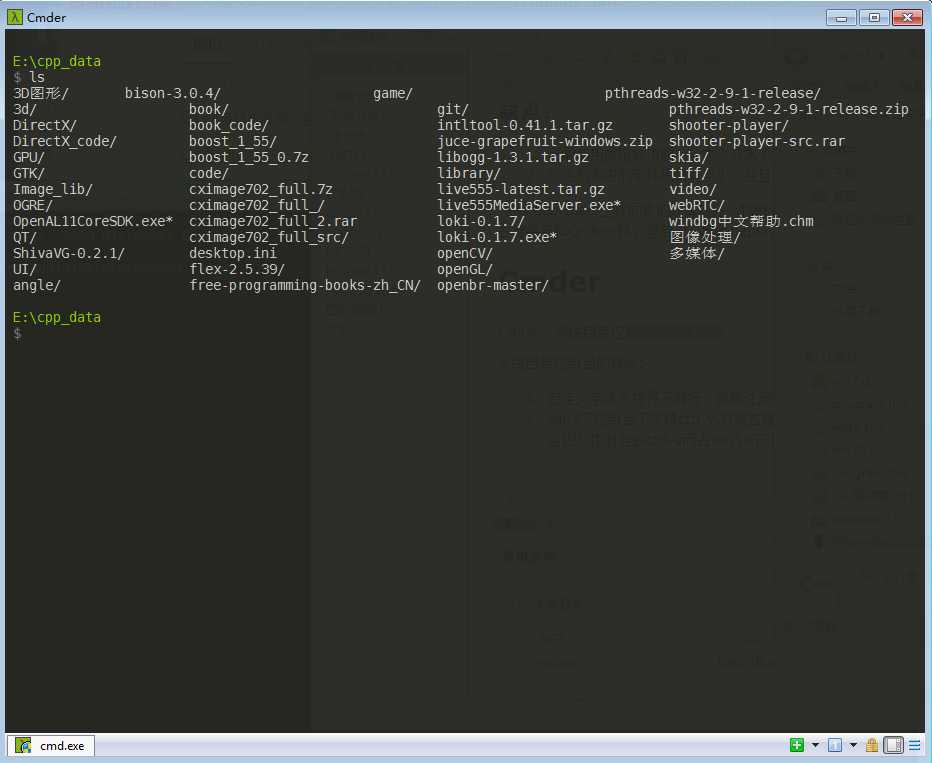This screenshot has width=932, height=763.
Task: Expand the dropdown arrow beside the consoles list icon
Action: [x=853, y=745]
